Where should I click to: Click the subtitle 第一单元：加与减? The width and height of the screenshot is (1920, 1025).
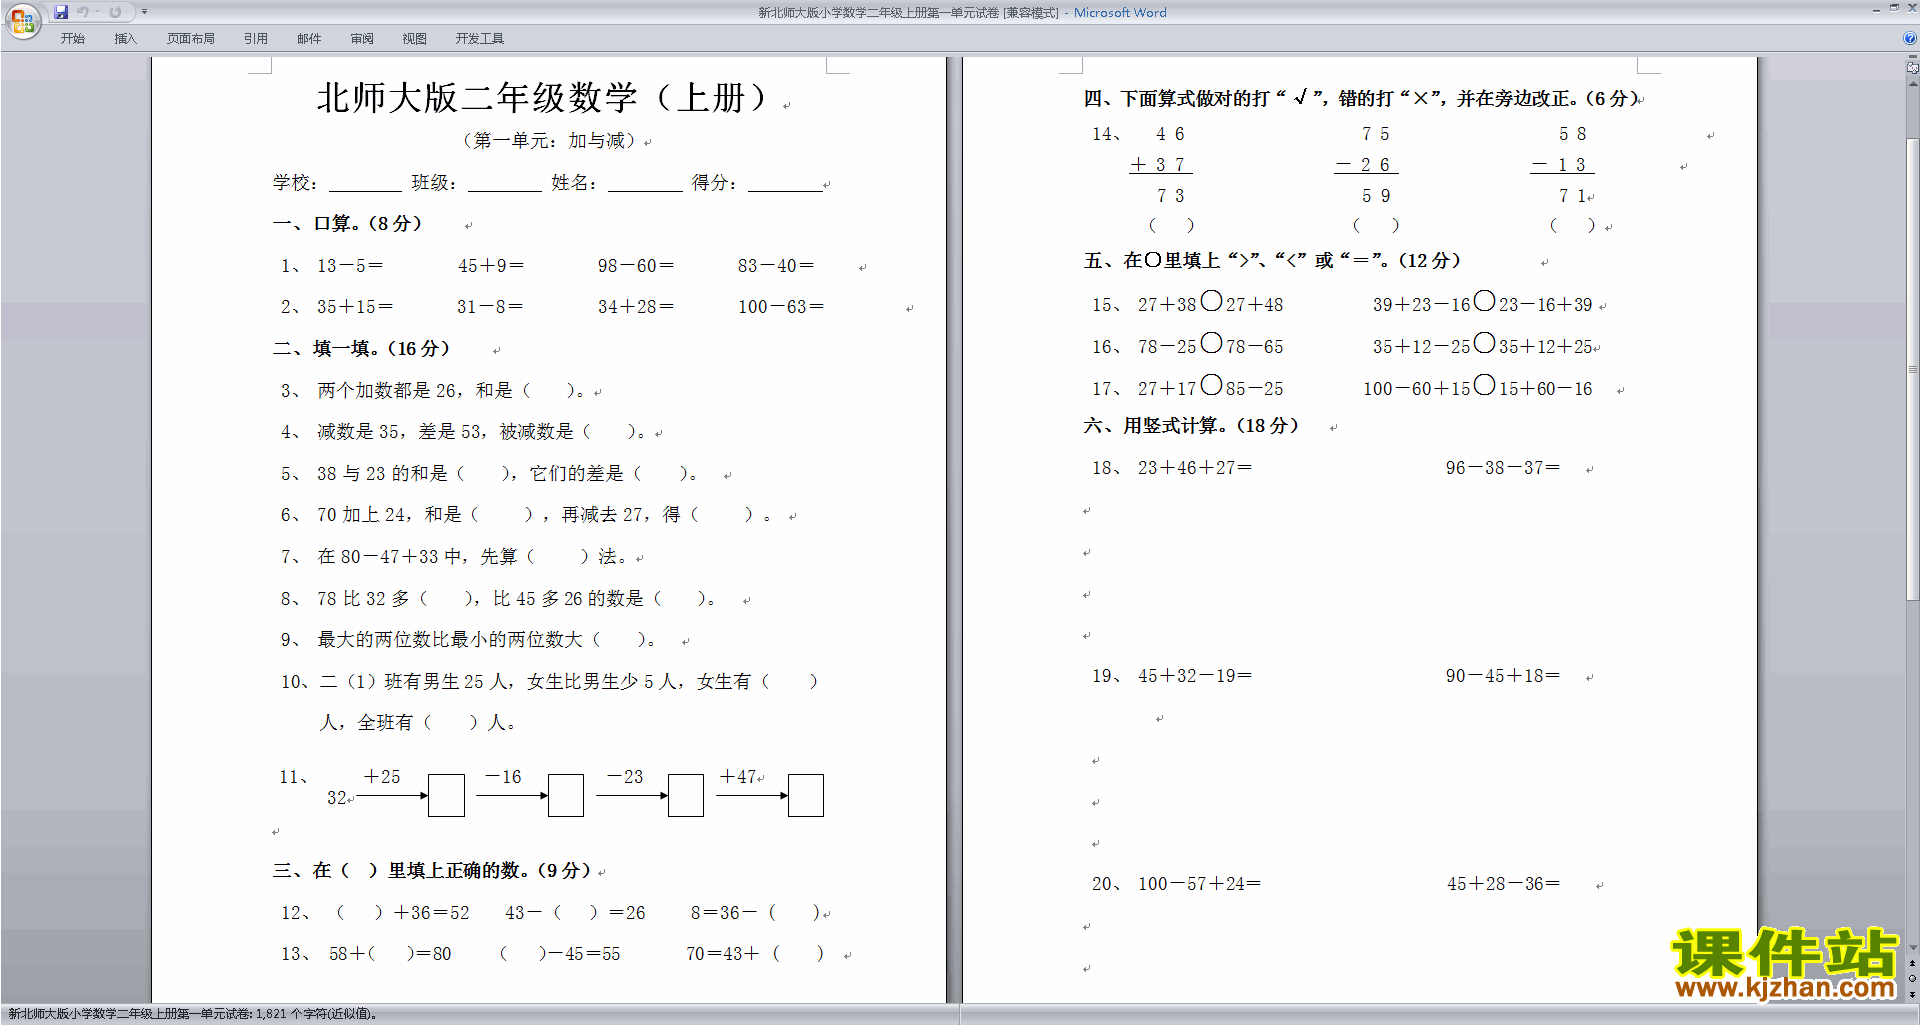549,141
